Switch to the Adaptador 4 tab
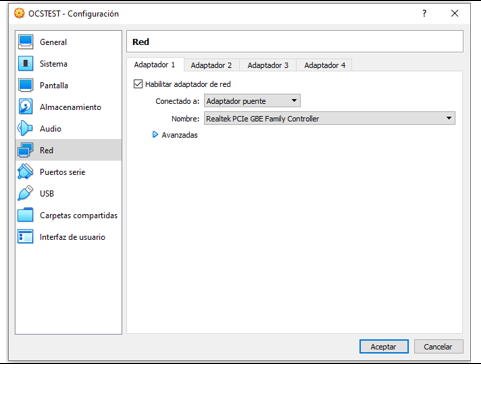 pyautogui.click(x=325, y=65)
